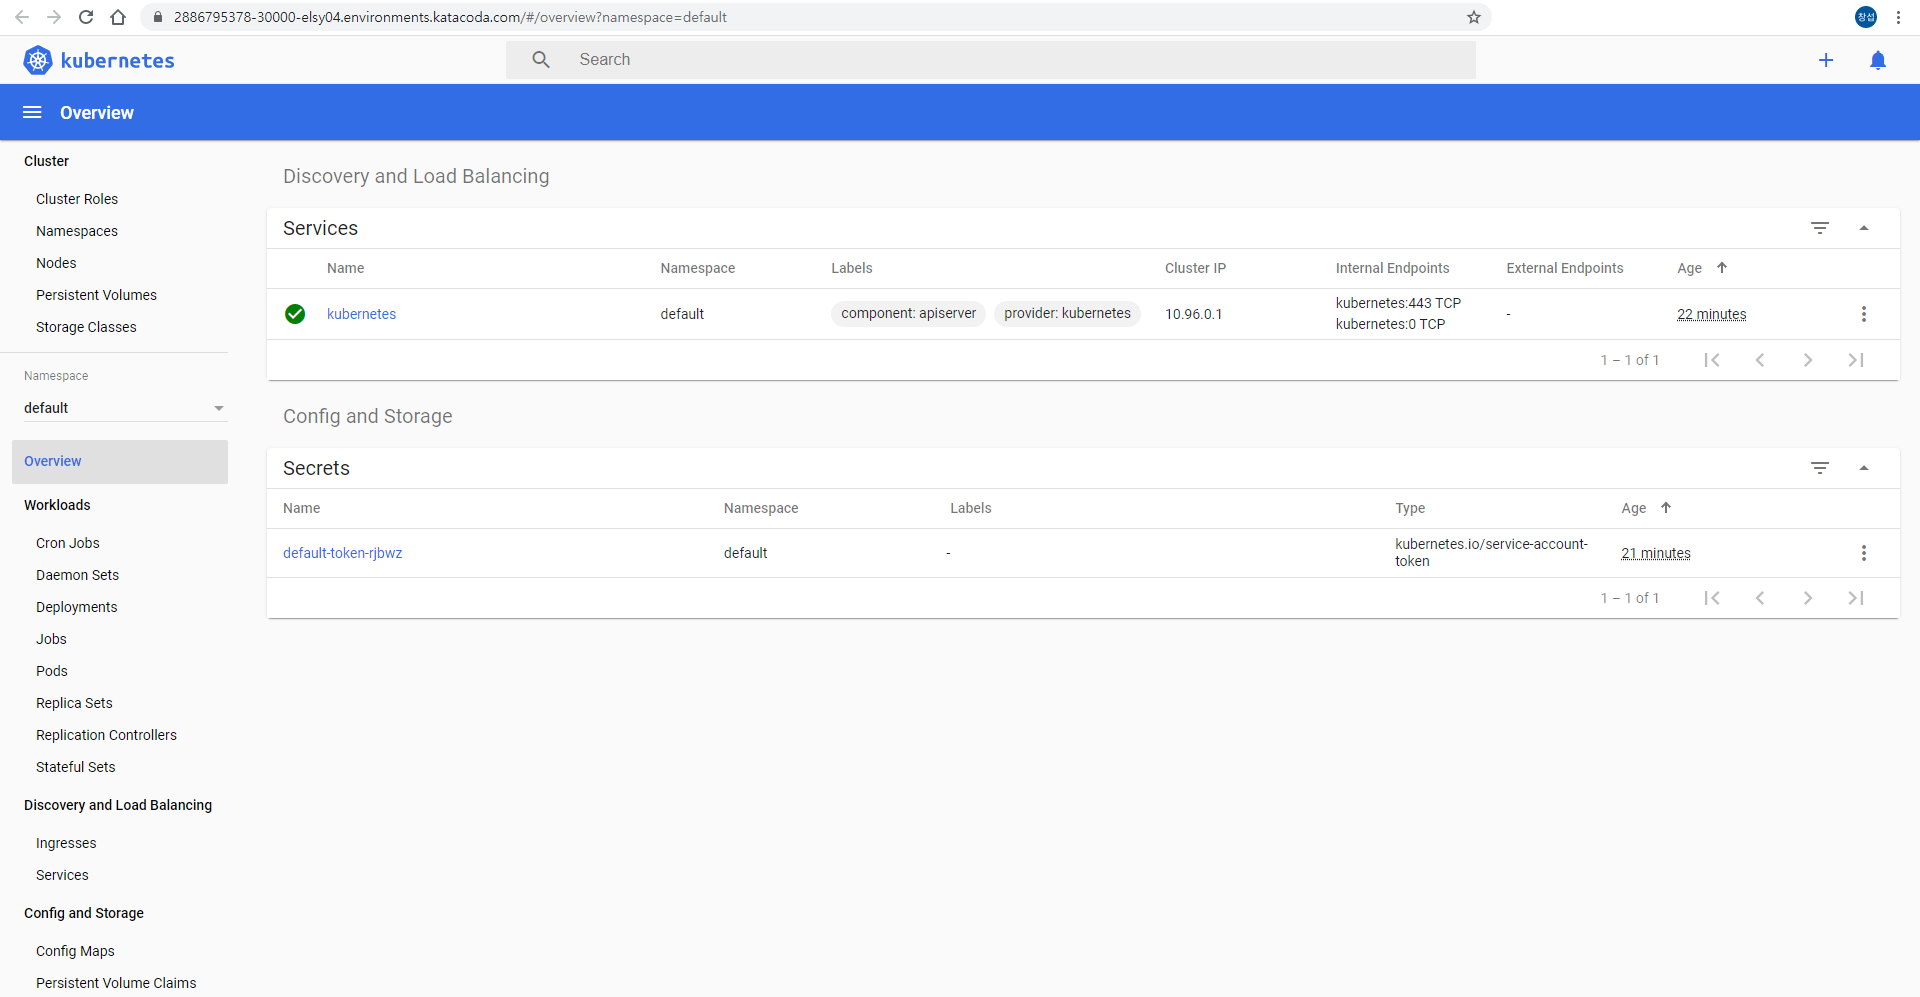Click provider: kubernetes label chip
The height and width of the screenshot is (997, 1920).
pyautogui.click(x=1067, y=313)
